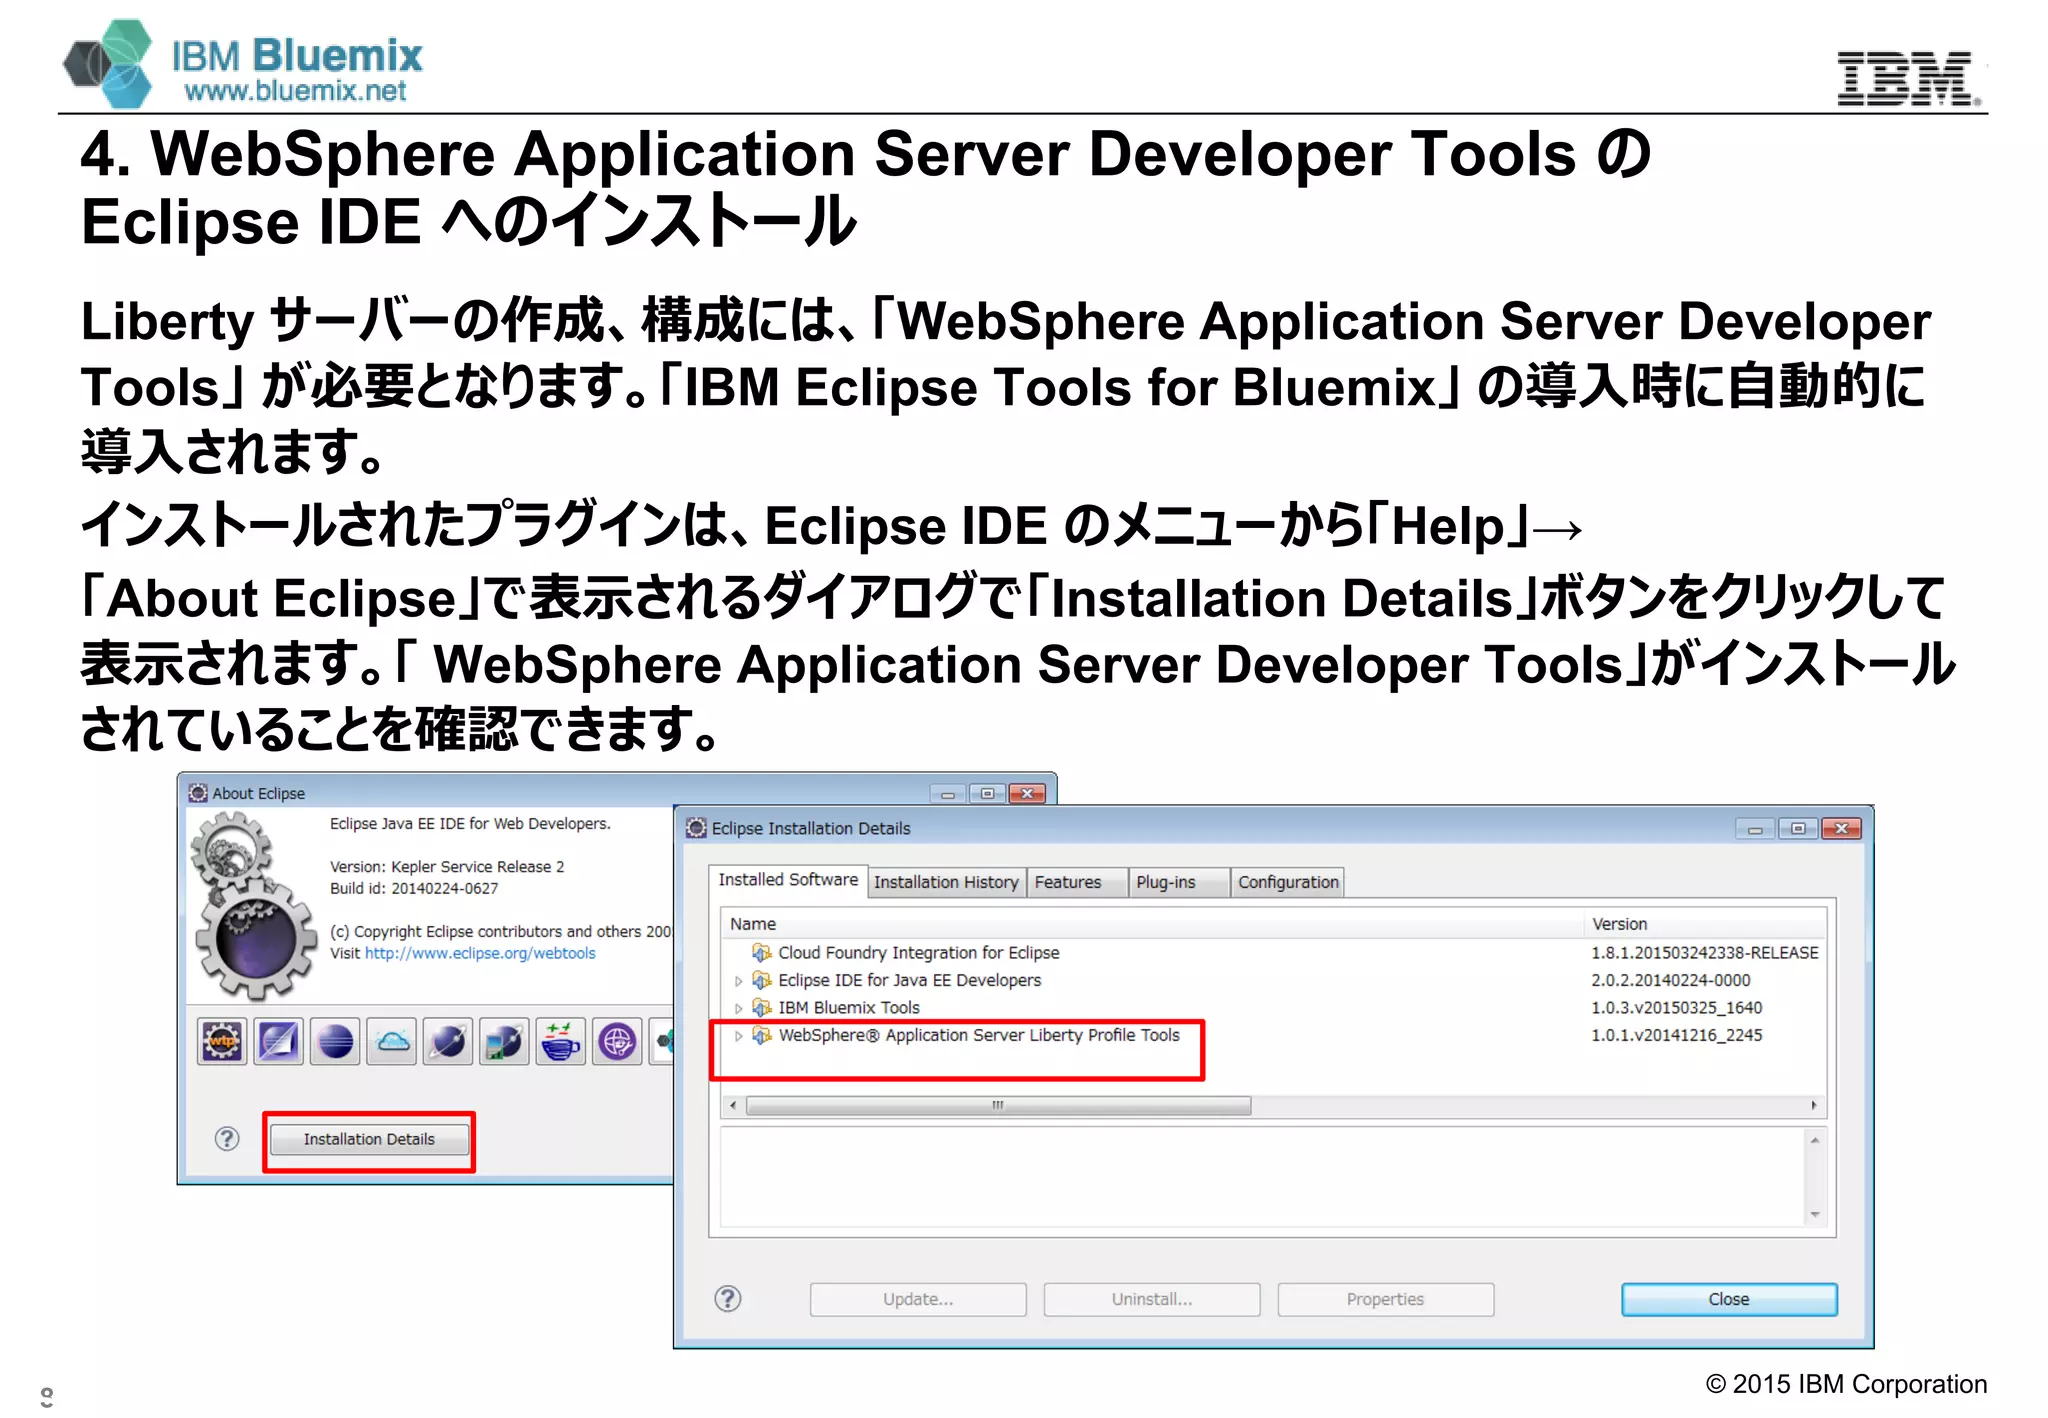Select Eclipse IDE for Java EE Developers row
The width and height of the screenshot is (2048, 1418).
coord(1273,980)
